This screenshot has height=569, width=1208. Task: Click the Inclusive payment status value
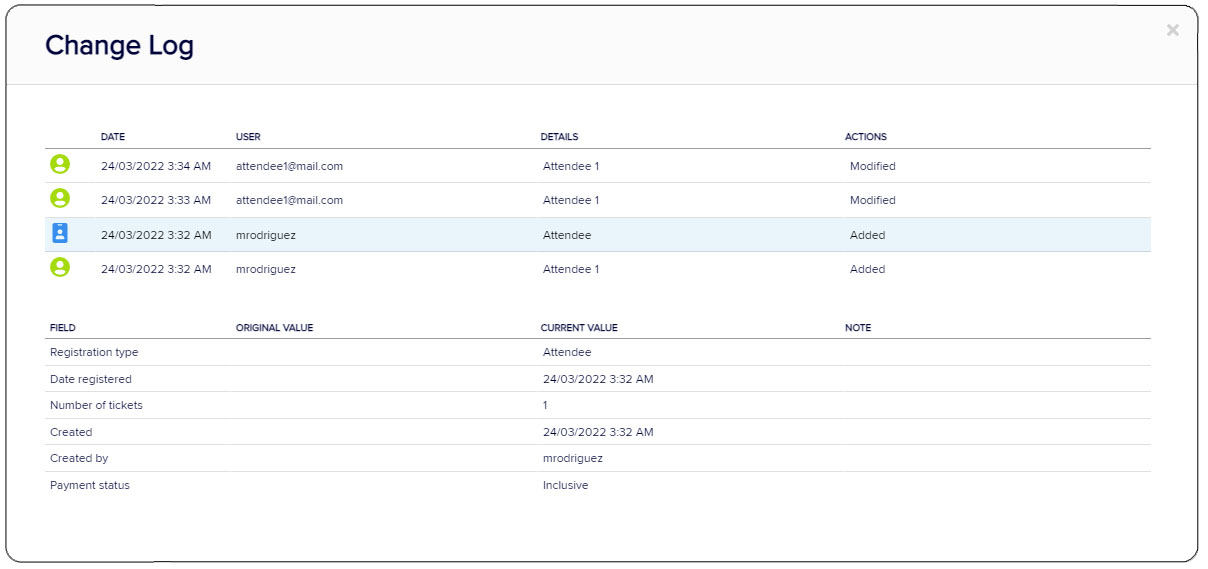(566, 485)
